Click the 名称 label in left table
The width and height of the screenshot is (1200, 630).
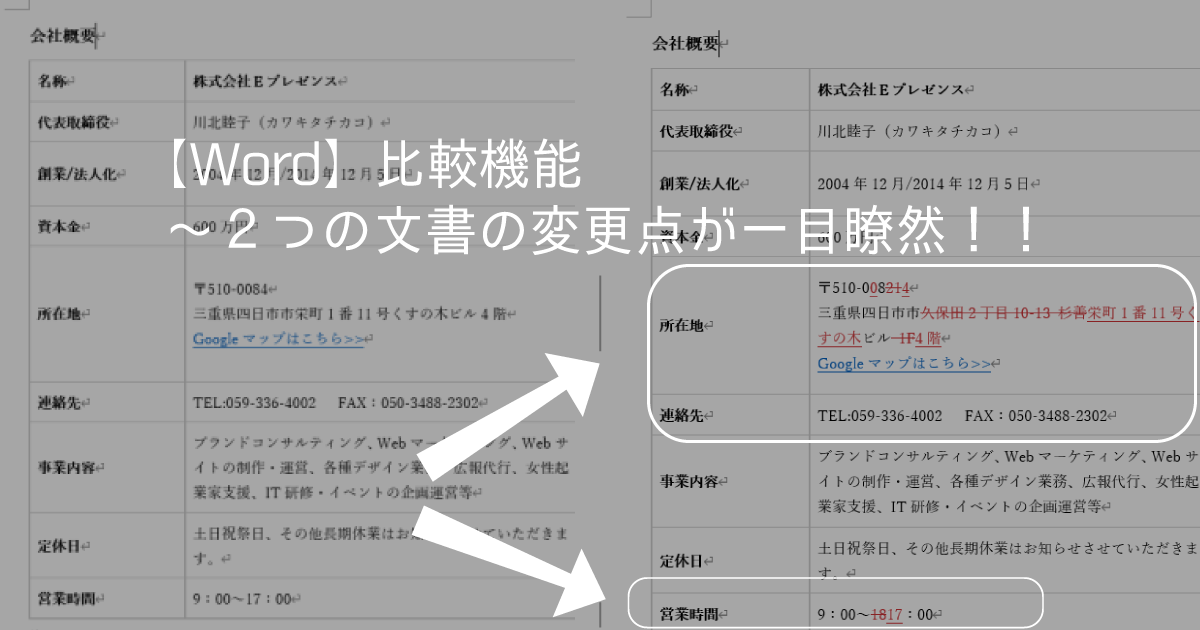pyautogui.click(x=53, y=81)
